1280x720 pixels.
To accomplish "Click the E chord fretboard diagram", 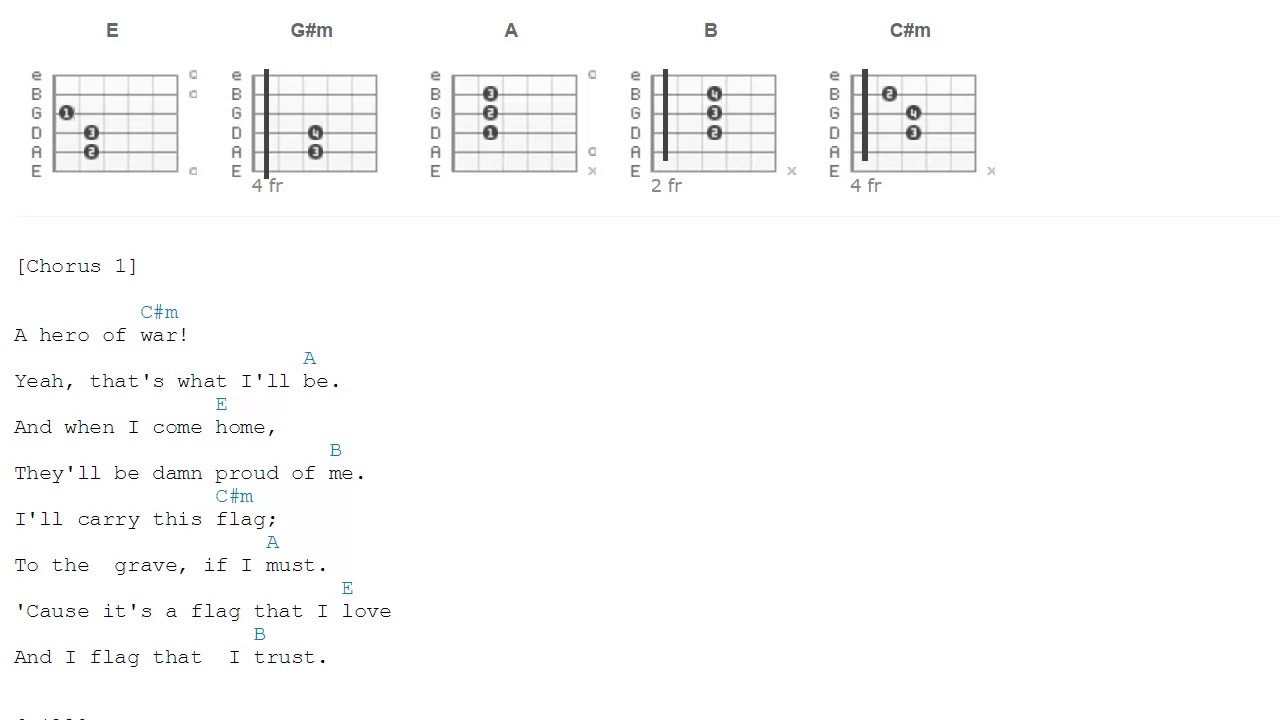I will tap(115, 123).
